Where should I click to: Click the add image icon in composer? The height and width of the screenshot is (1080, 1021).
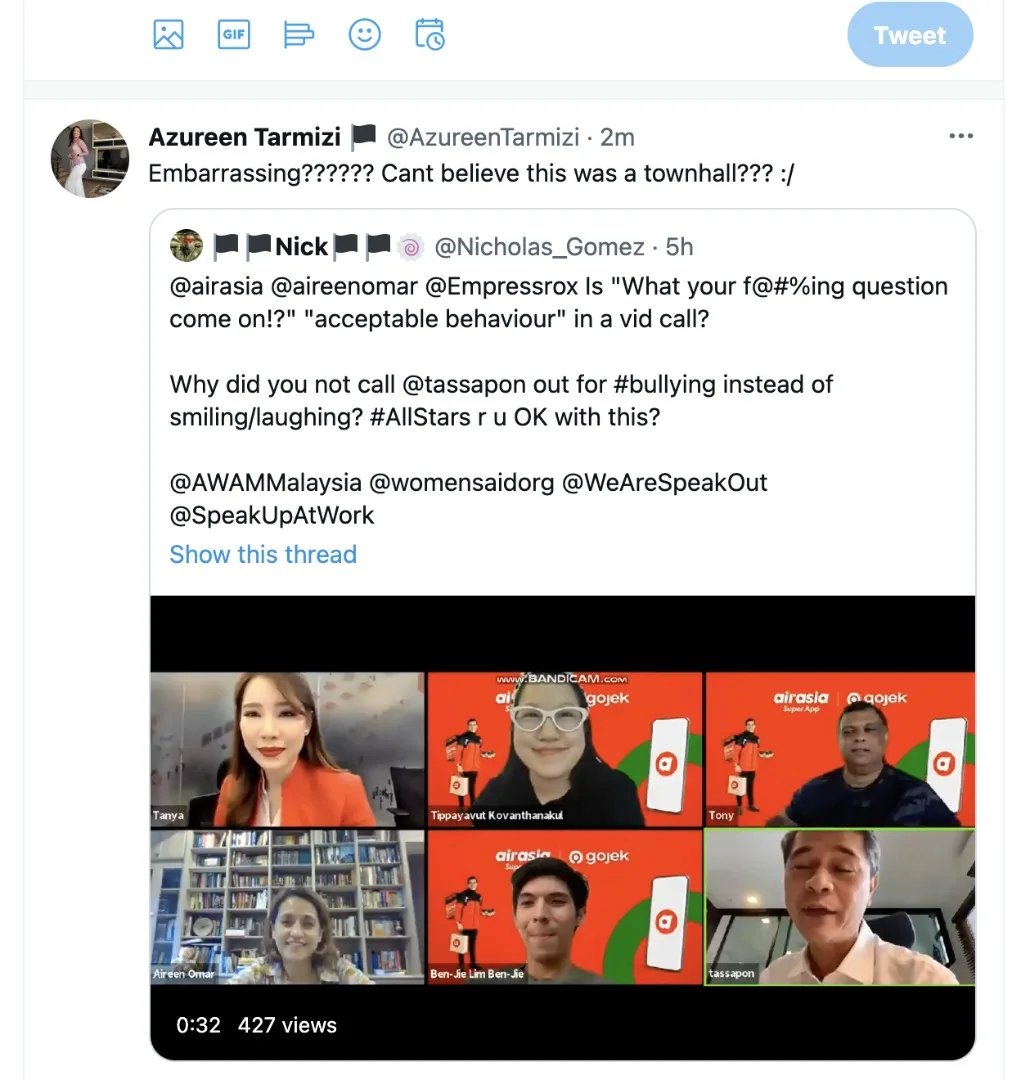click(x=168, y=35)
